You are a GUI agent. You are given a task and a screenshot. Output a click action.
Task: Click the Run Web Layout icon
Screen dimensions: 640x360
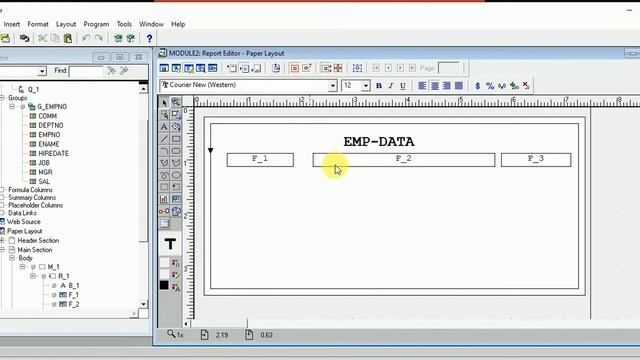(x=118, y=38)
